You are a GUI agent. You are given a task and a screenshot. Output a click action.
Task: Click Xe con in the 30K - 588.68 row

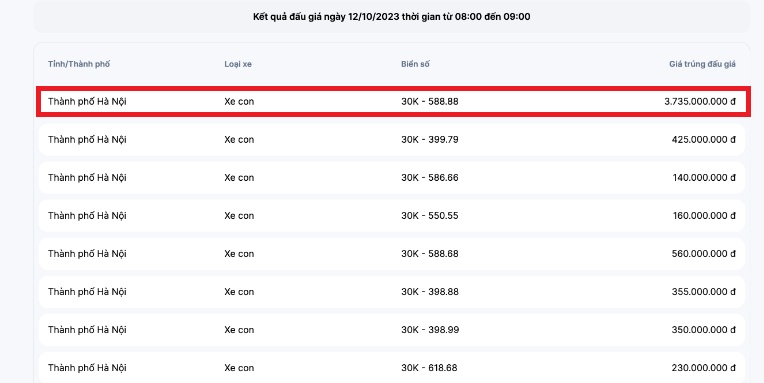pos(239,254)
